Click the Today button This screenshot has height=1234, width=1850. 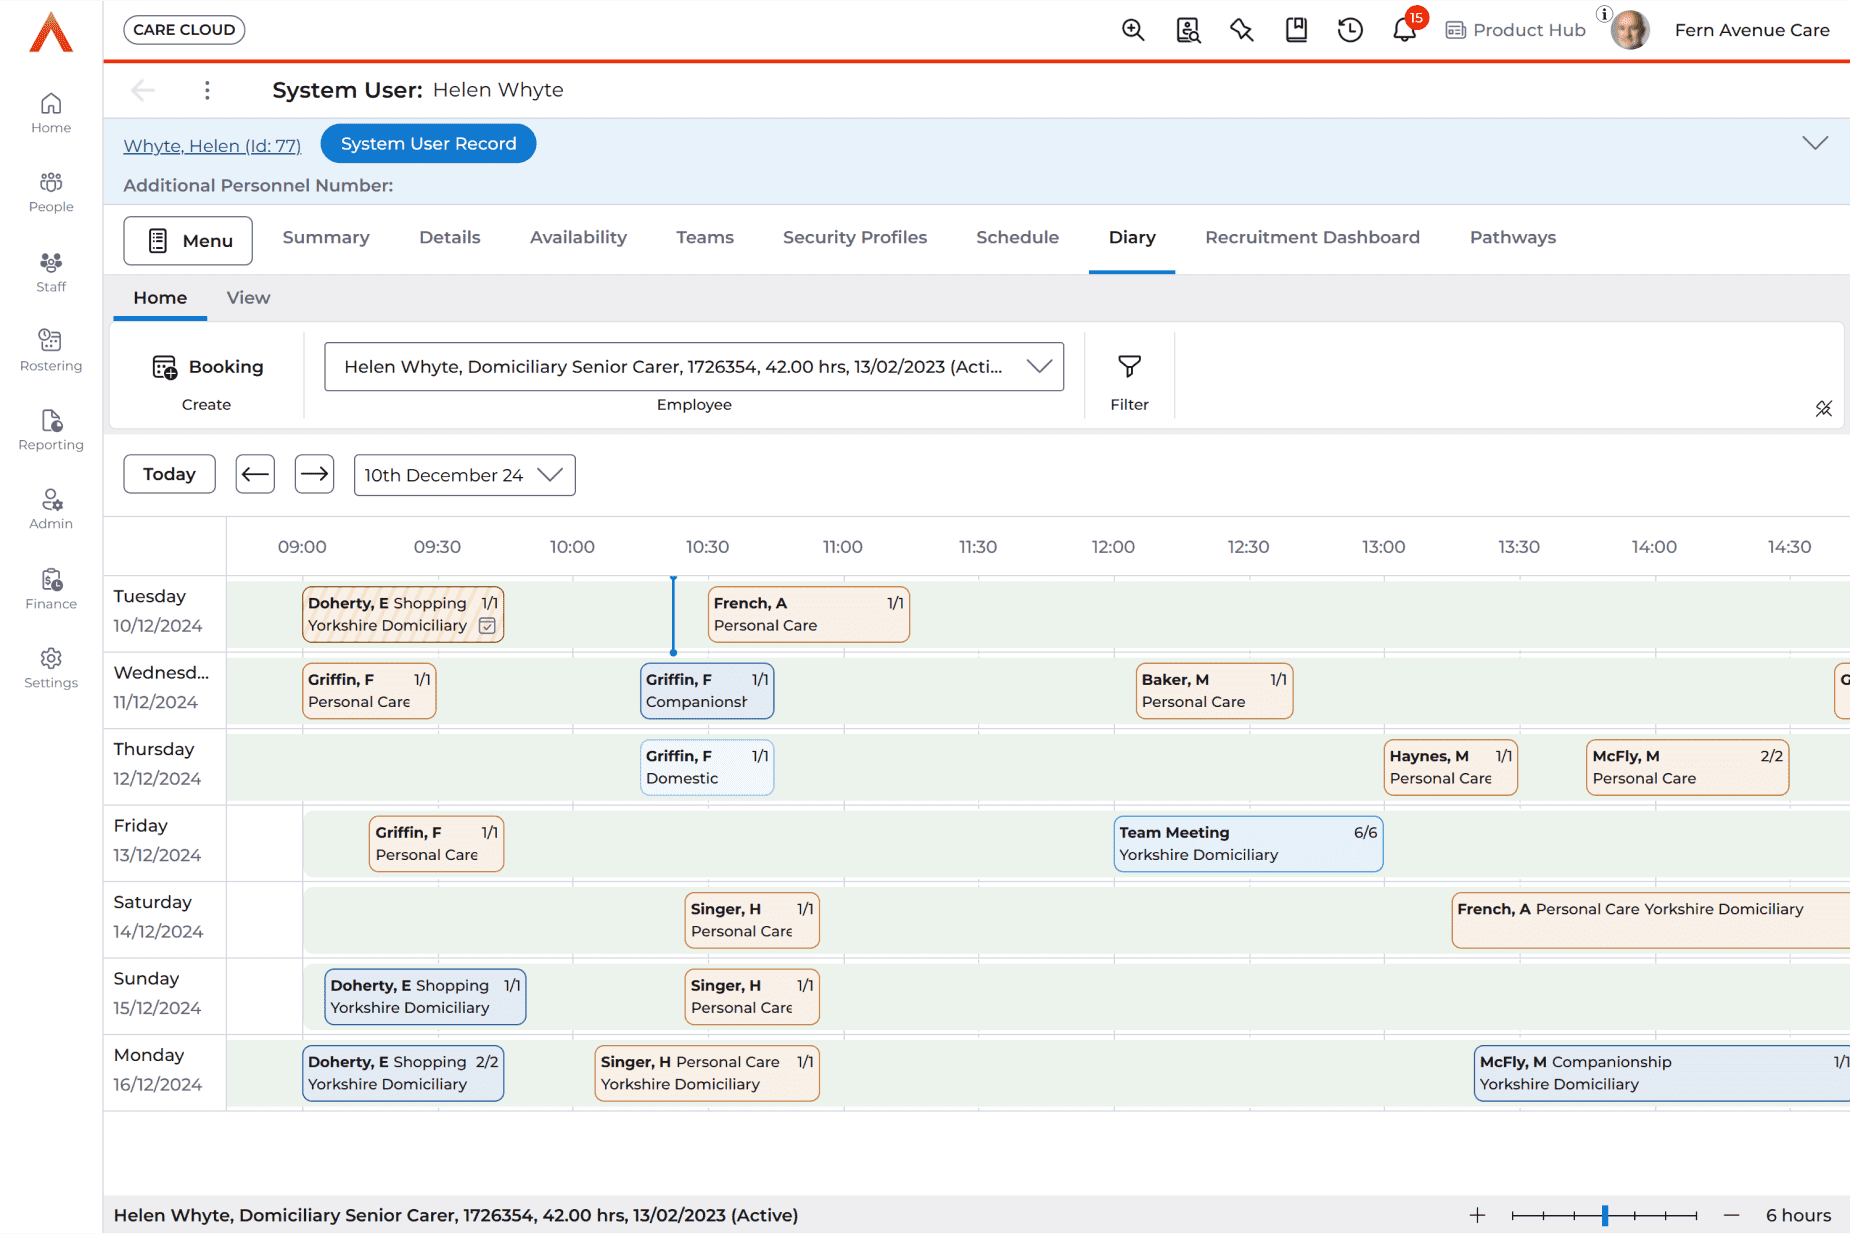point(169,474)
